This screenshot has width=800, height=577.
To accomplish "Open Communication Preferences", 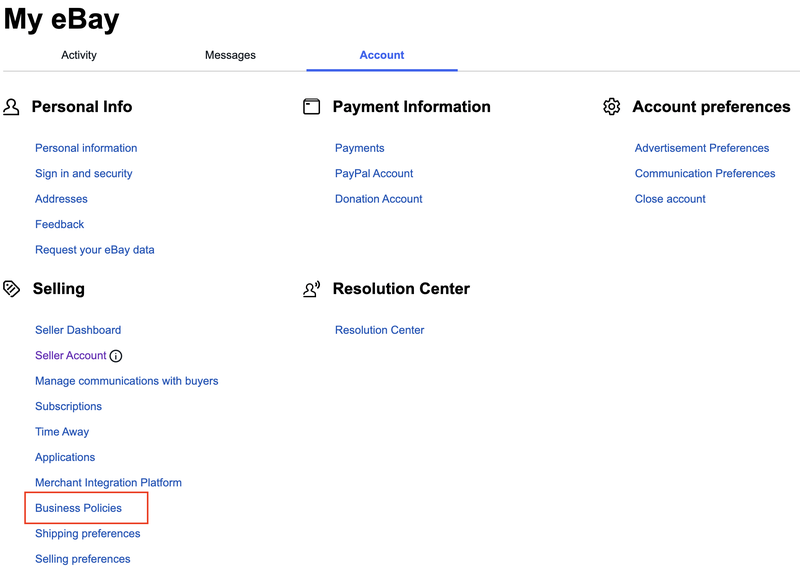I will click(x=705, y=173).
